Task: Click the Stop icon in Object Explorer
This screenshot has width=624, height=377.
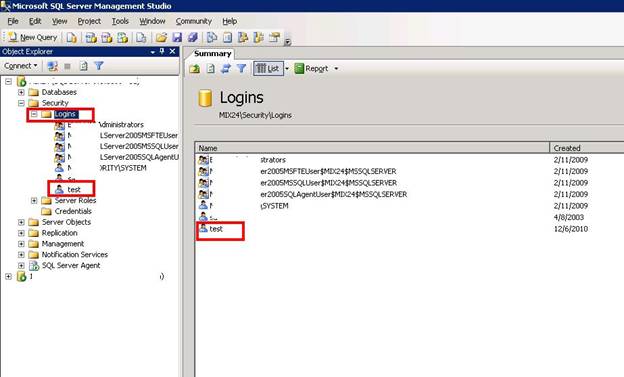Action: pyautogui.click(x=67, y=66)
